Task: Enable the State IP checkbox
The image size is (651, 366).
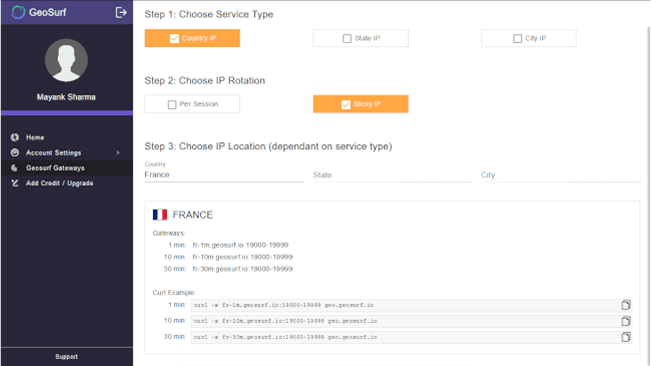Action: coord(347,38)
